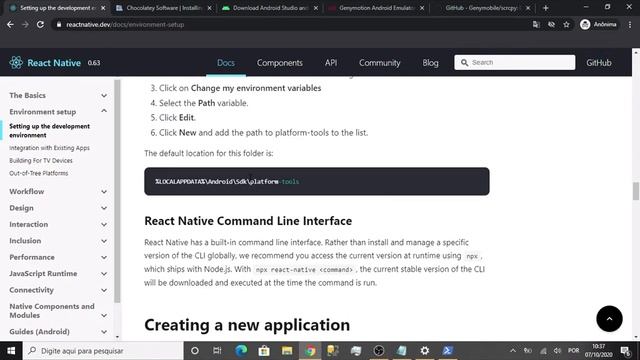Go back with the browser back arrow
The width and height of the screenshot is (640, 360).
[10, 24]
